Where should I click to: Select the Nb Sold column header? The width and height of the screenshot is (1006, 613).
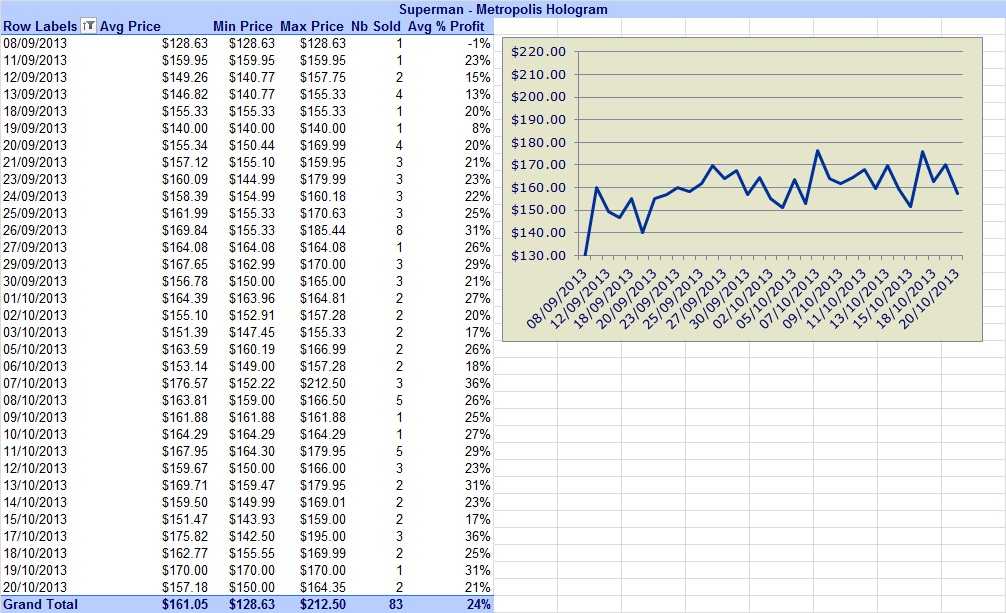[x=375, y=26]
